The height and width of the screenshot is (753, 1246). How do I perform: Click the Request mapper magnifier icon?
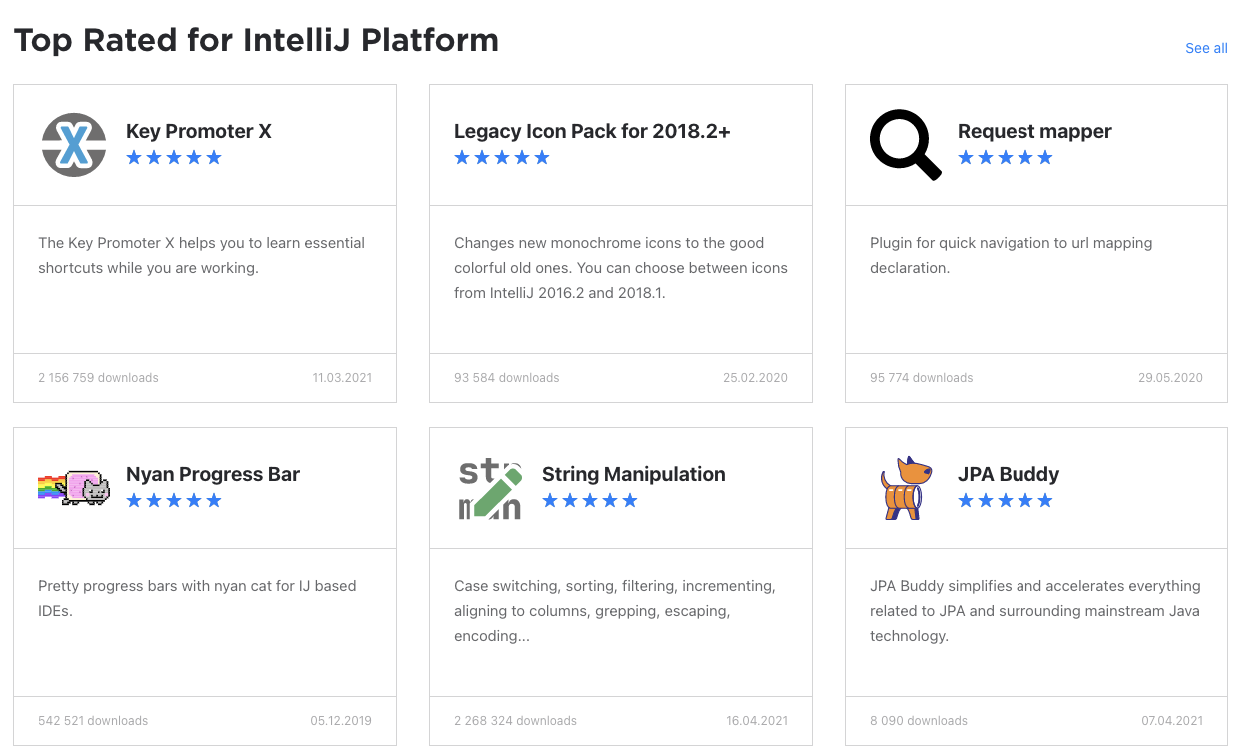coord(906,145)
